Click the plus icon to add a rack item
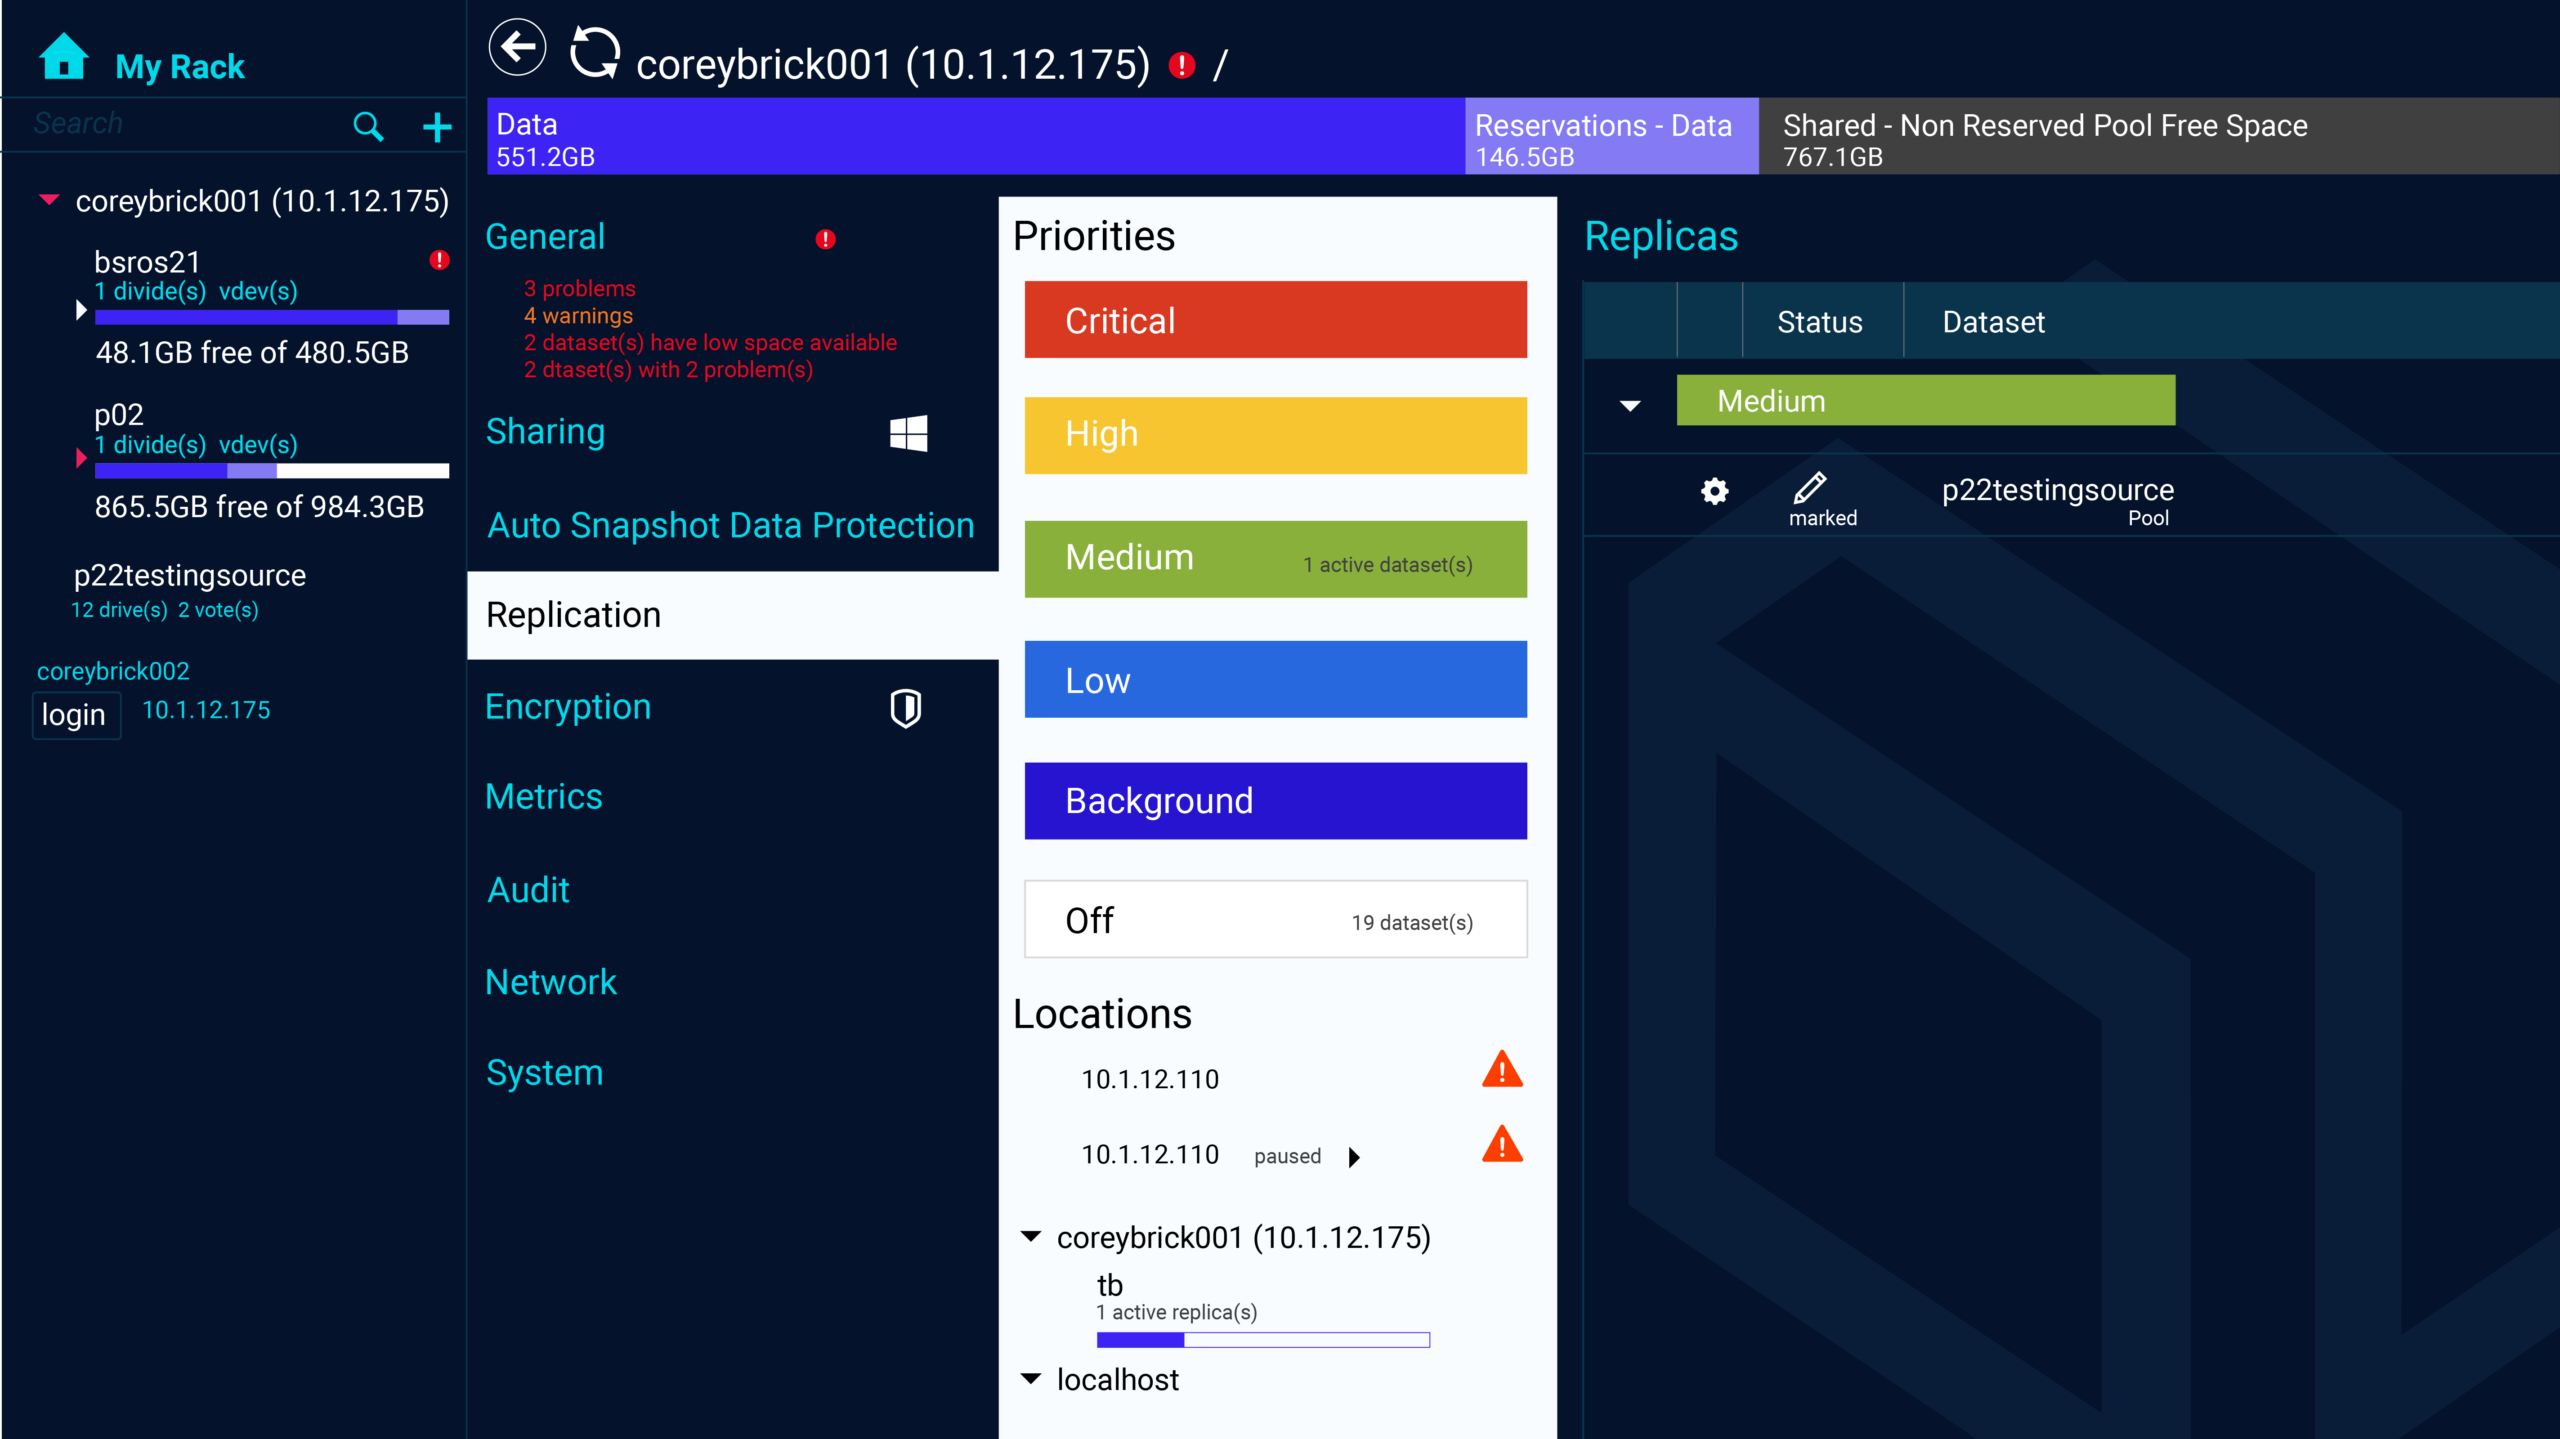Viewport: 2560px width, 1439px height. pos(437,127)
